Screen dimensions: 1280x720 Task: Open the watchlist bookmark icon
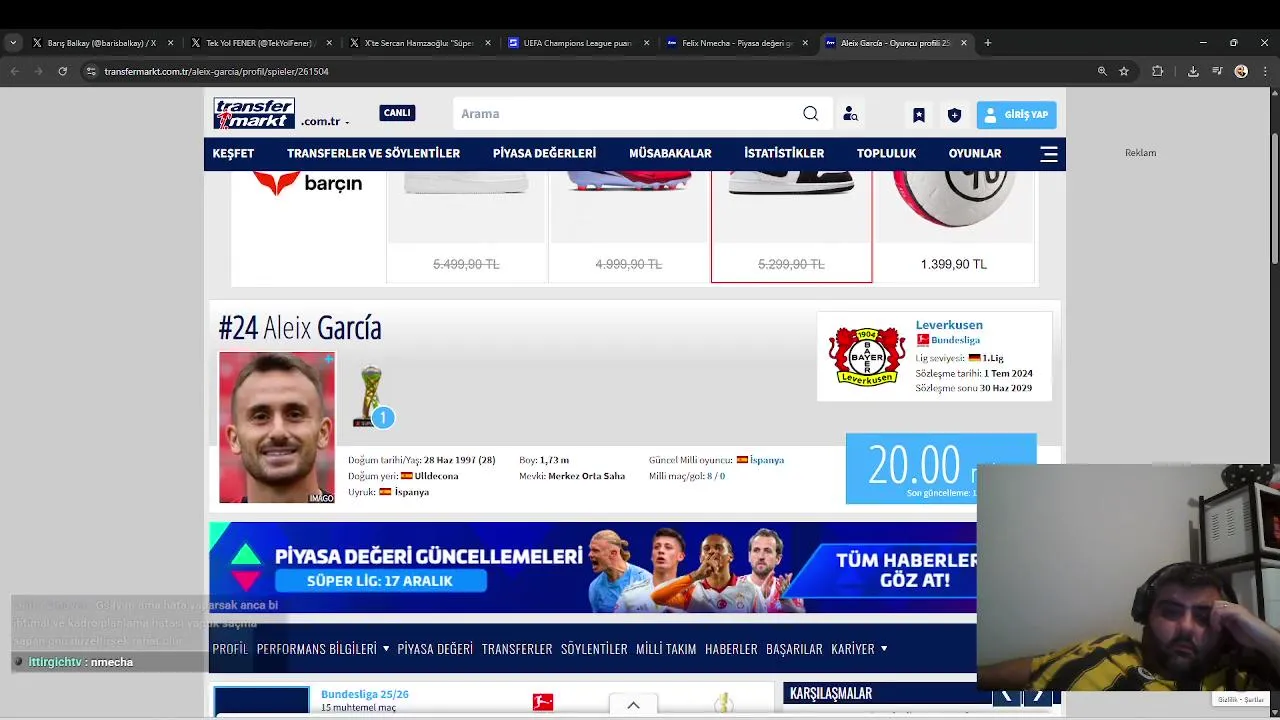[919, 115]
